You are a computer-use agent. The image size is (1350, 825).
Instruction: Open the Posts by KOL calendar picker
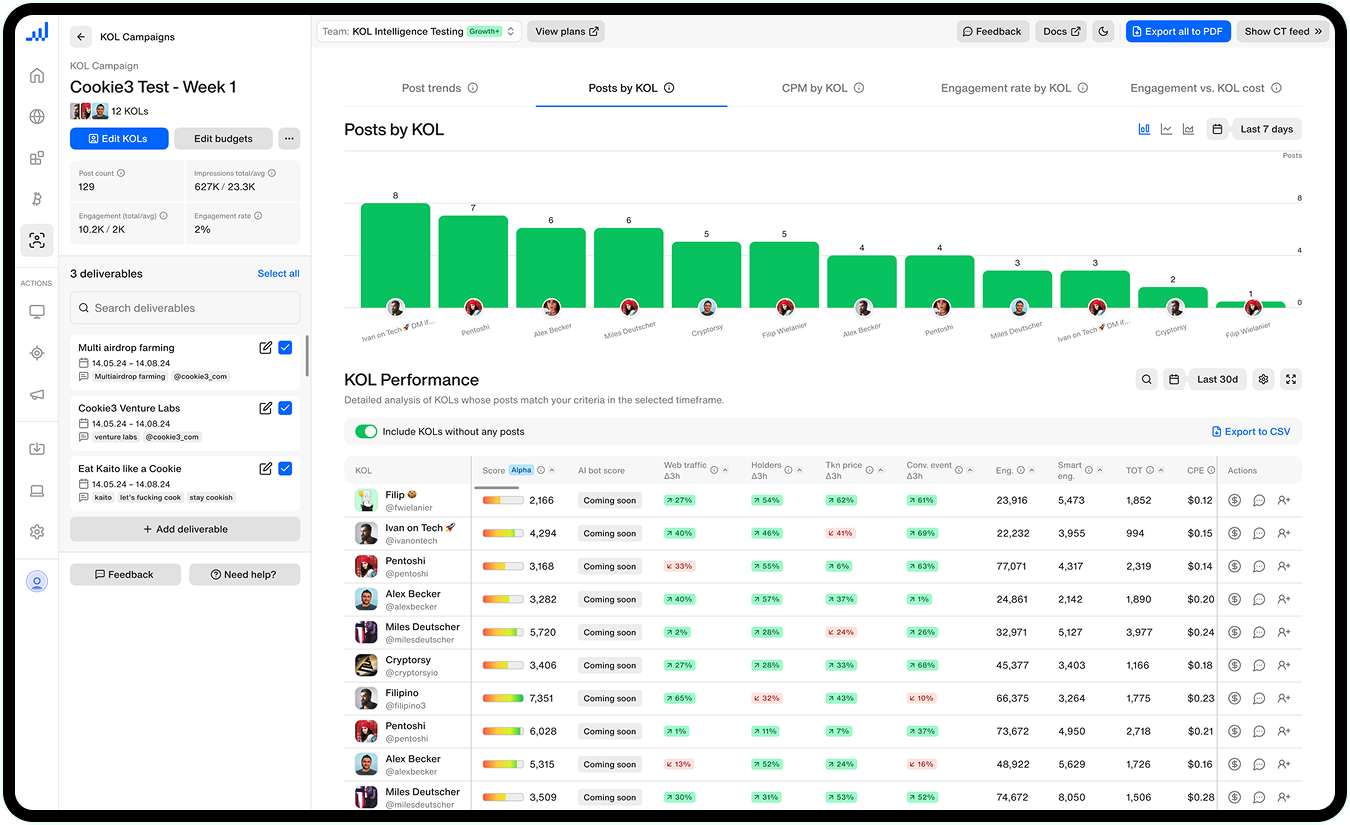coord(1217,129)
